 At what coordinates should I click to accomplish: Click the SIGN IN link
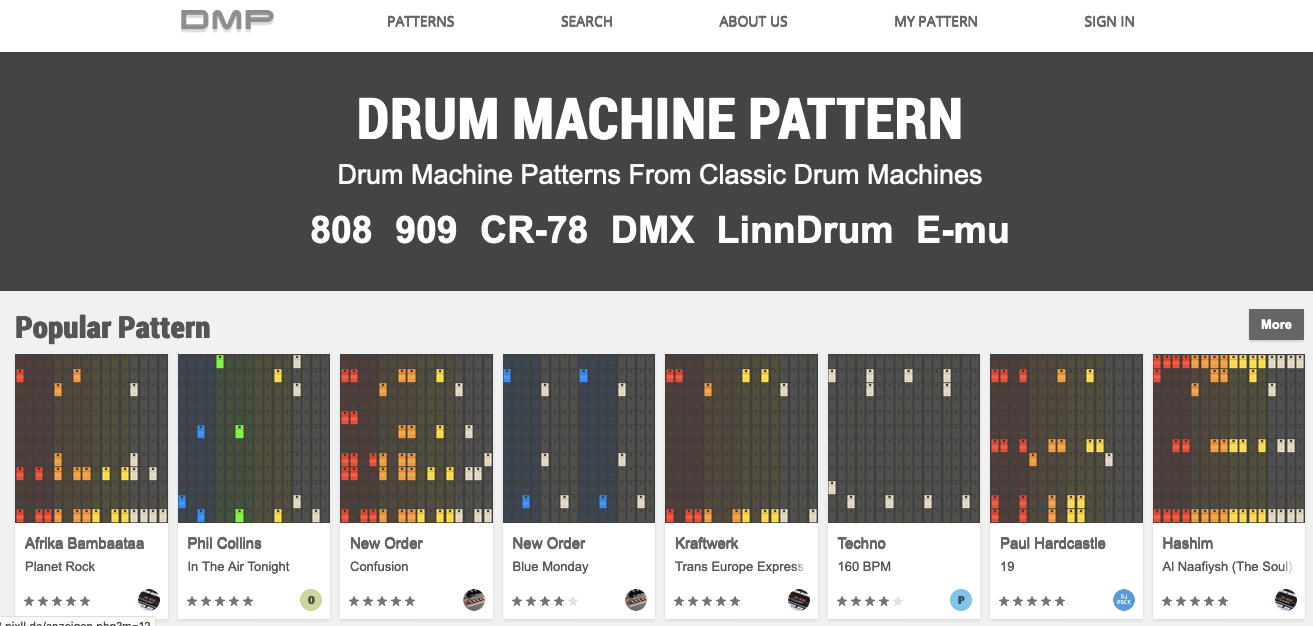coord(1109,21)
